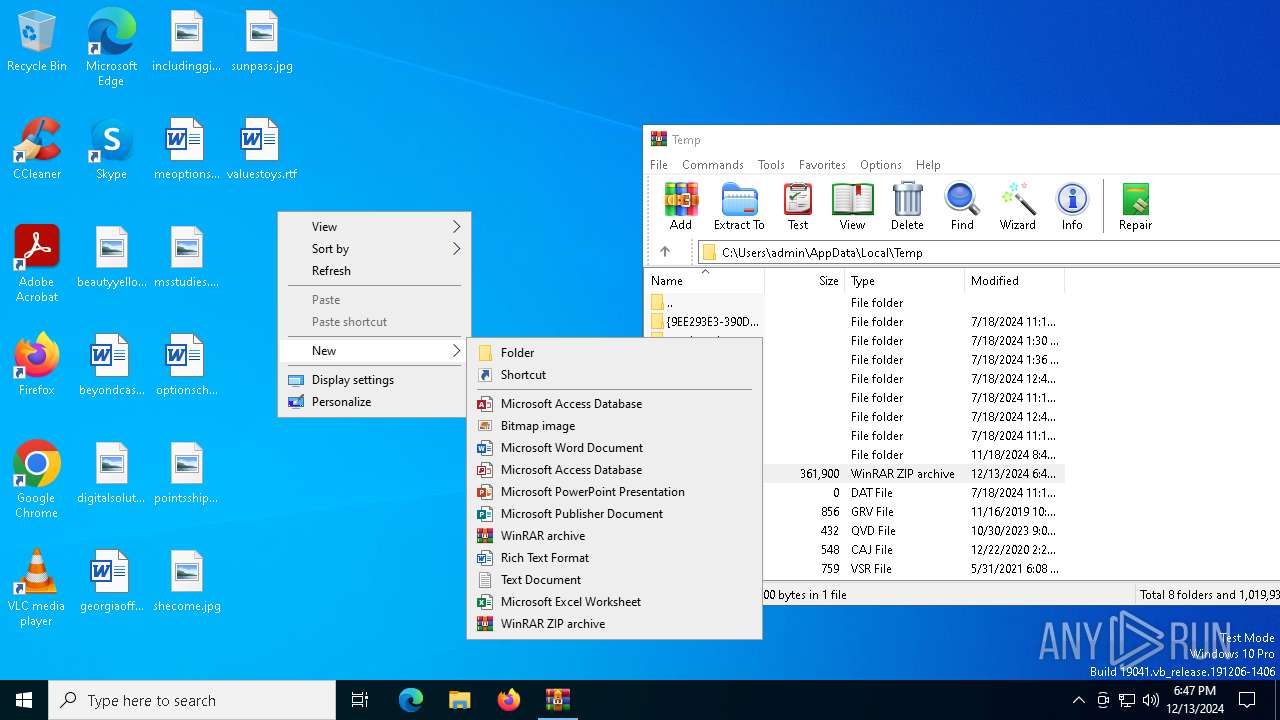Select the VLC media player desktop icon

point(37,588)
